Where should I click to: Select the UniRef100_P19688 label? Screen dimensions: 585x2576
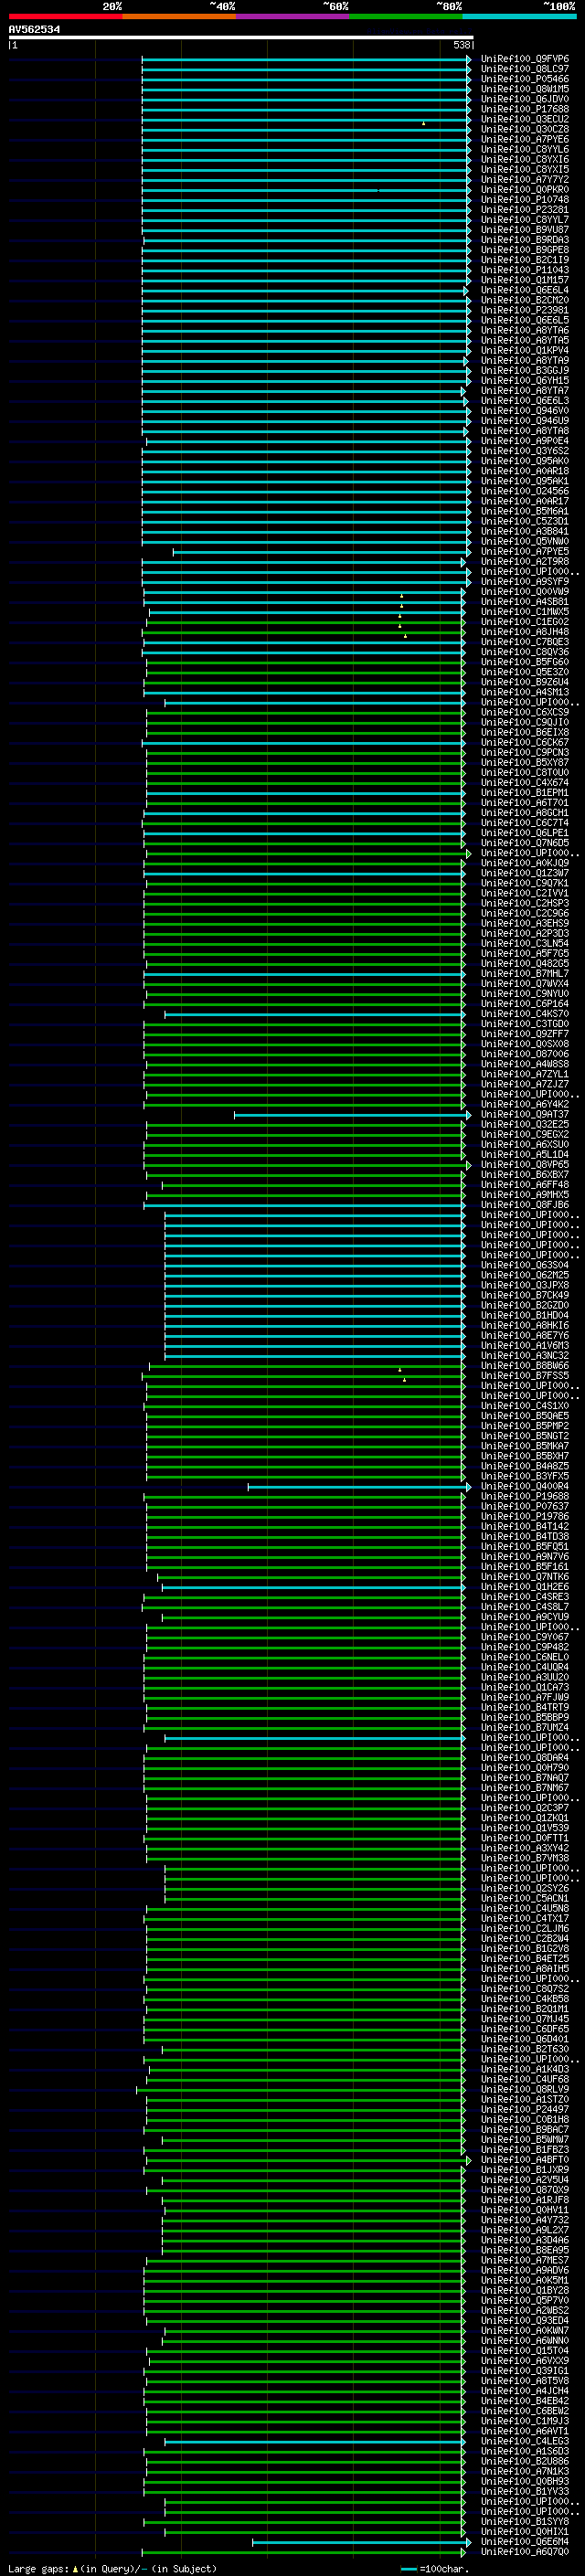[524, 1496]
